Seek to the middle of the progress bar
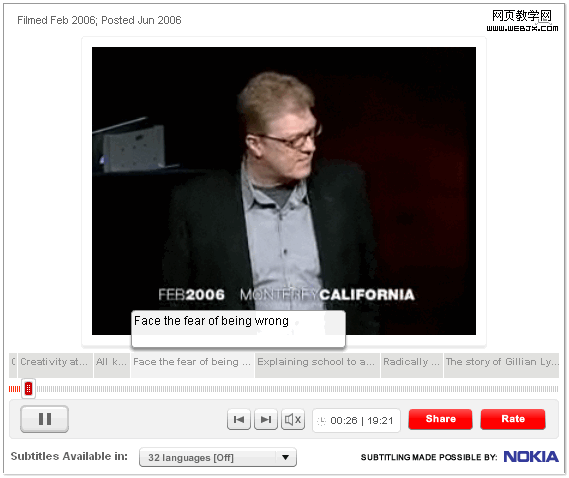Image resolution: width=569 pixels, height=478 pixels. pyautogui.click(x=284, y=389)
